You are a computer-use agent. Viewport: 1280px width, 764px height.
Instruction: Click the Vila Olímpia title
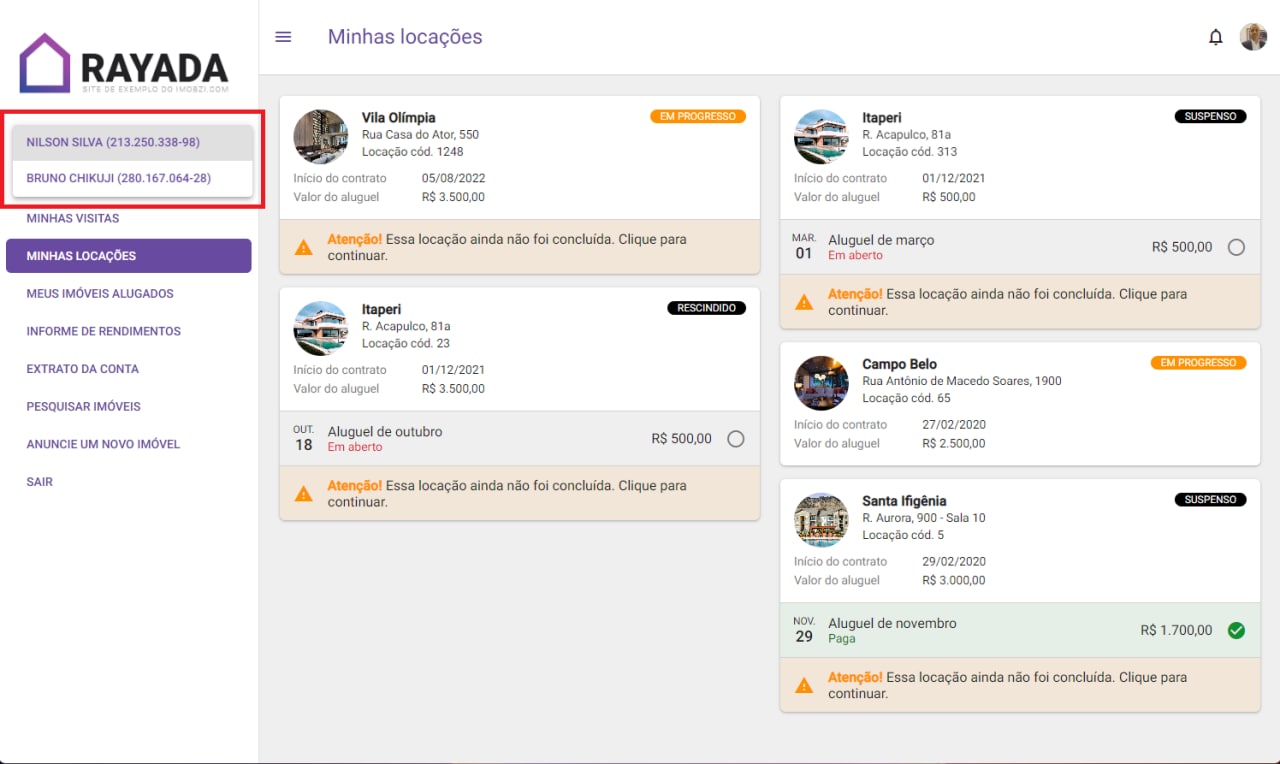(399, 118)
